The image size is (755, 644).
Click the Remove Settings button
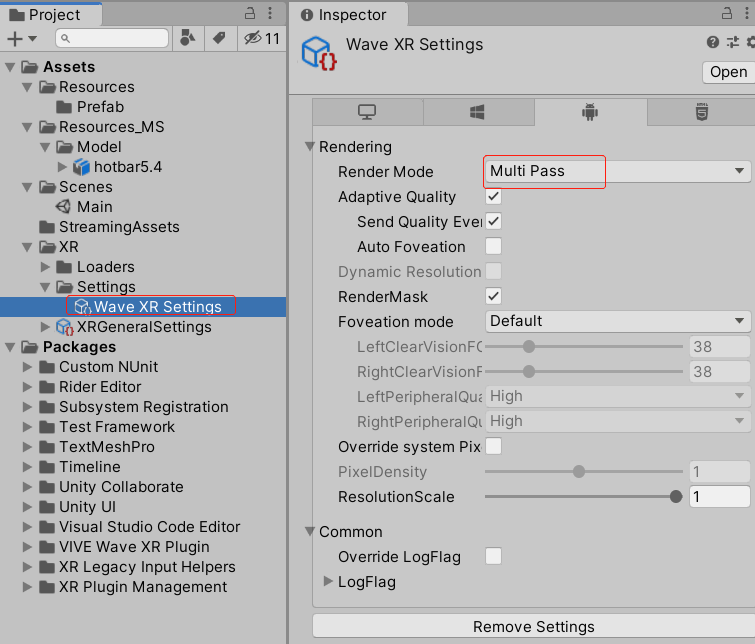tap(533, 627)
